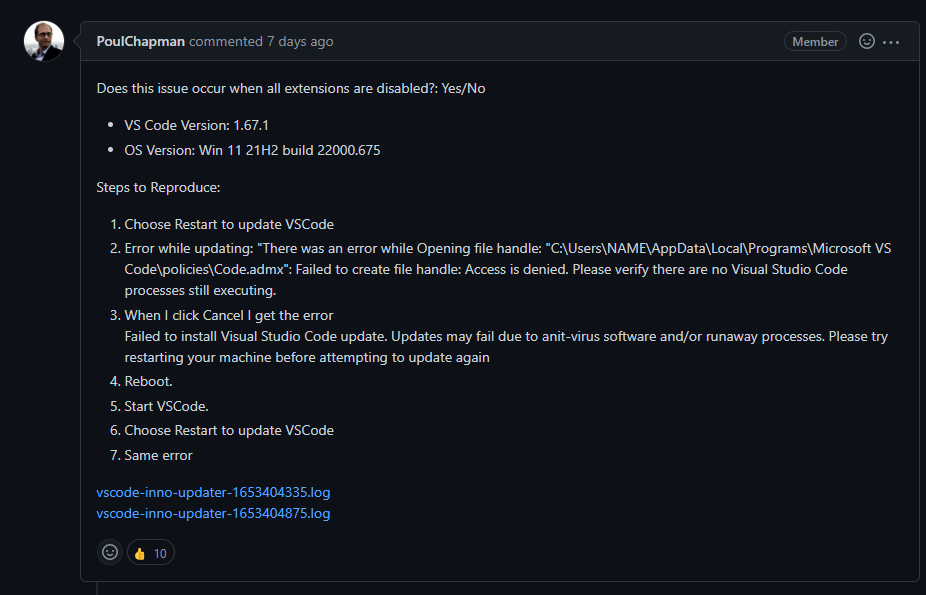This screenshot has width=926, height=595.
Task: Click the first step 'Choose Restart to update VSCode'
Action: click(229, 224)
